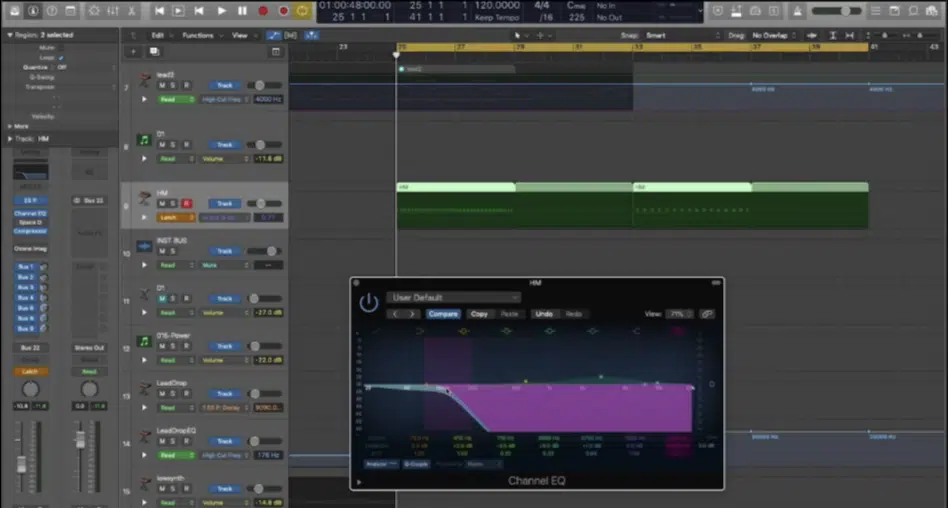948x508 pixels.
Task: Open the Mixer sliders button
Action: coord(113,11)
